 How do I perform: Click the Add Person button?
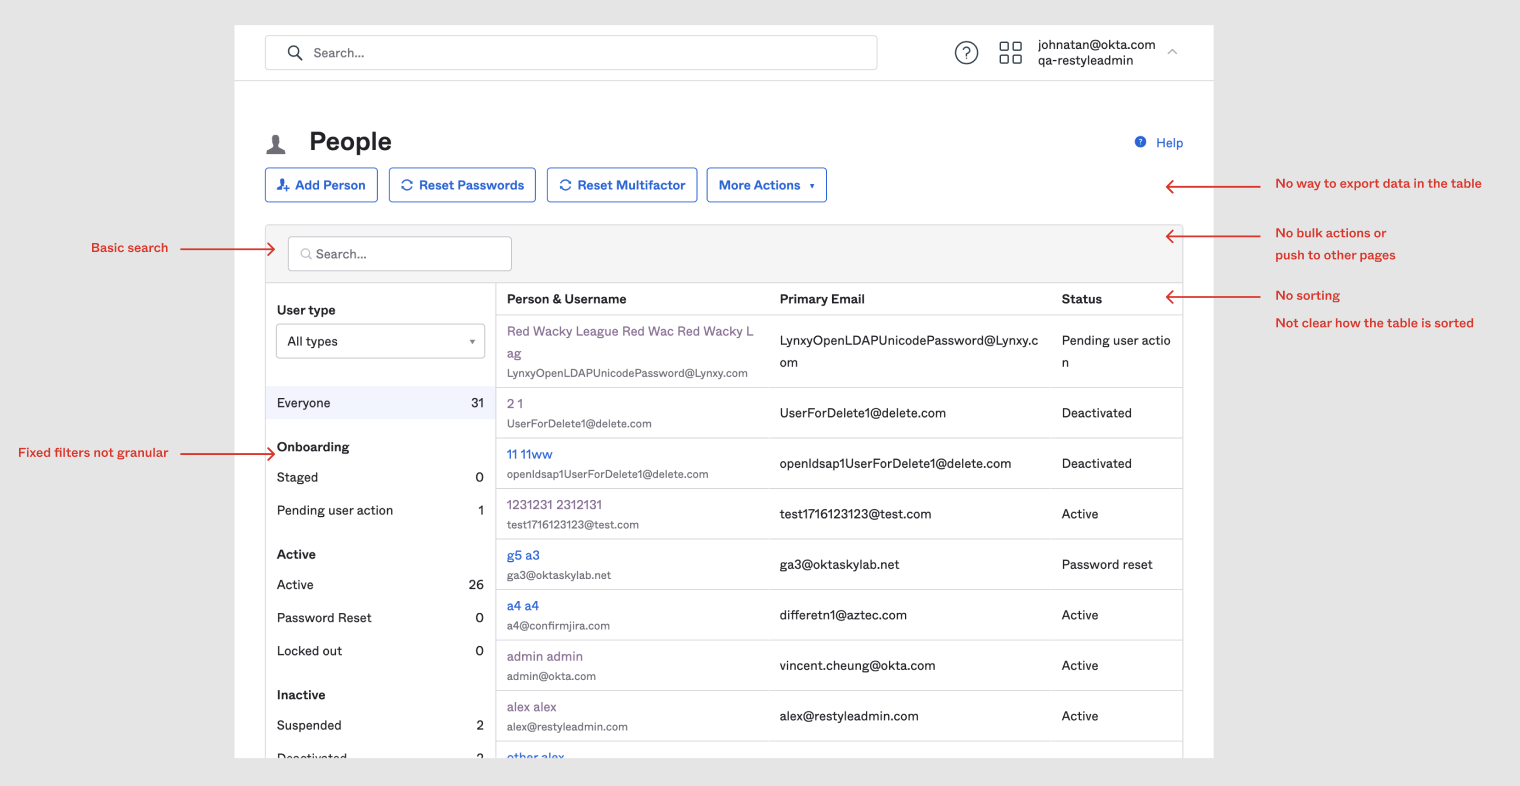pos(321,185)
